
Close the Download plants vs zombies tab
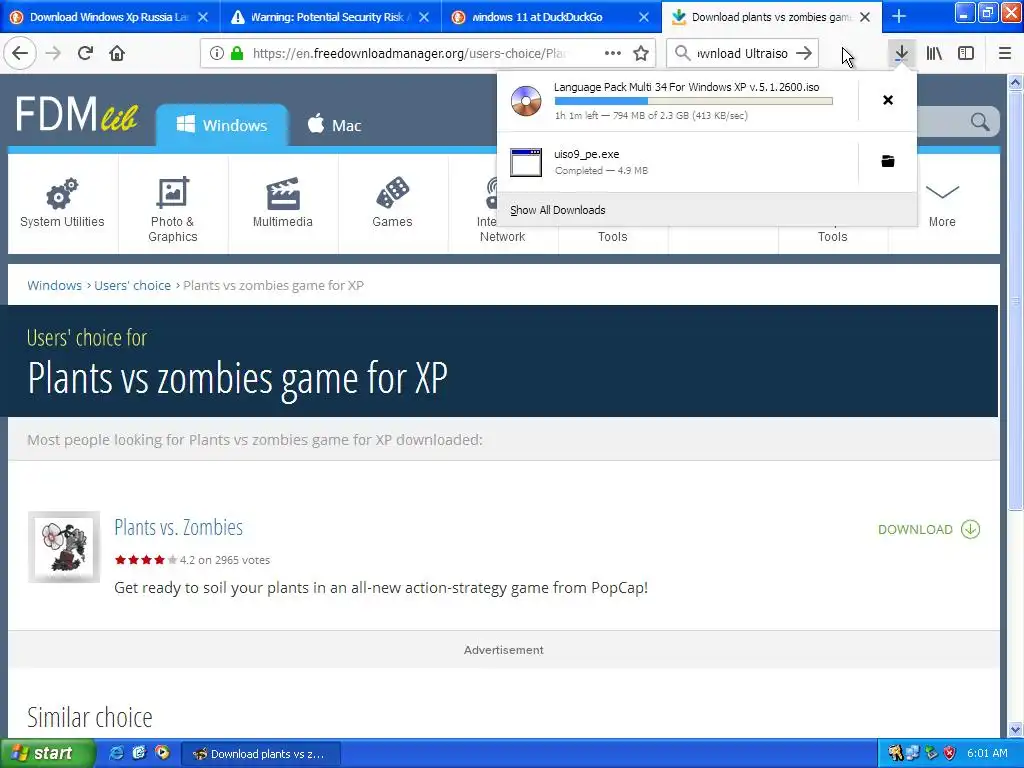point(865,17)
